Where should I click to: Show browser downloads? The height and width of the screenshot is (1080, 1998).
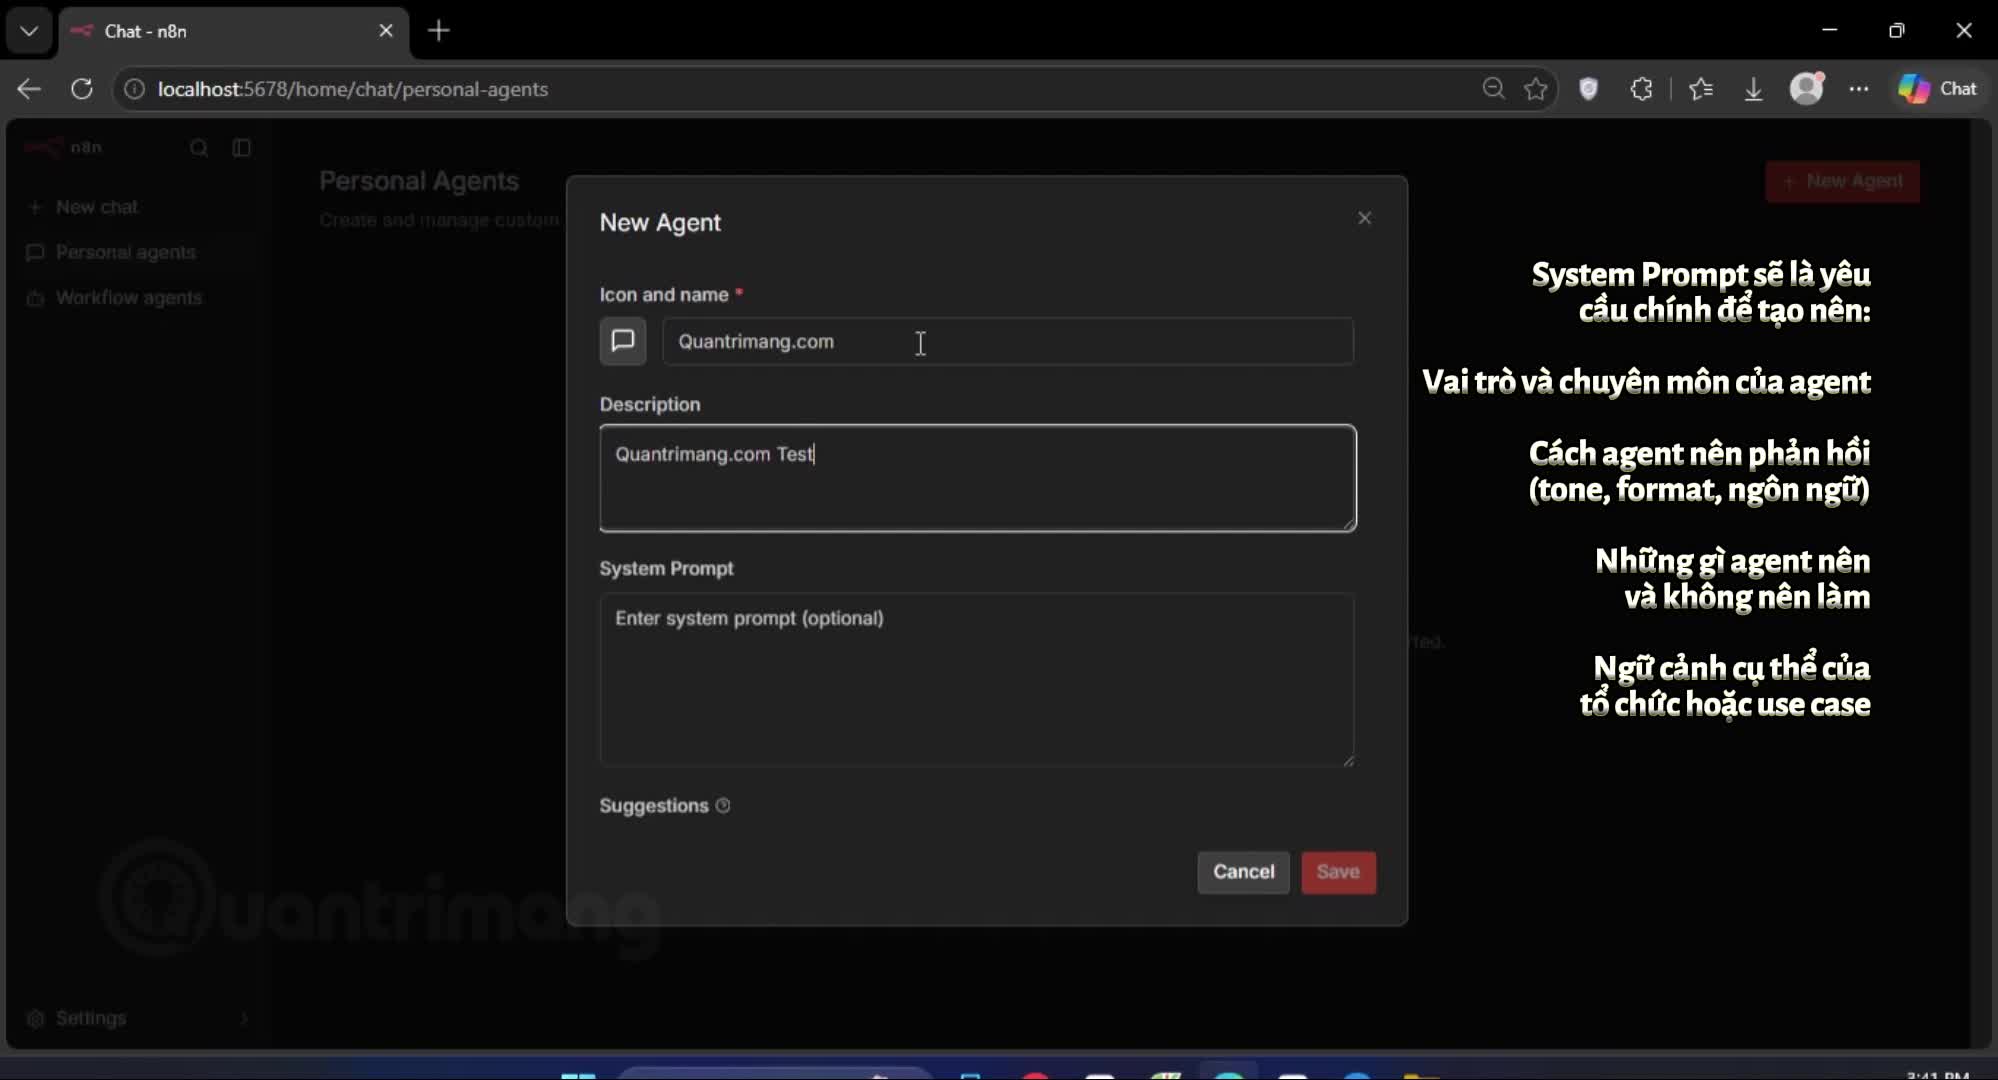[1754, 89]
